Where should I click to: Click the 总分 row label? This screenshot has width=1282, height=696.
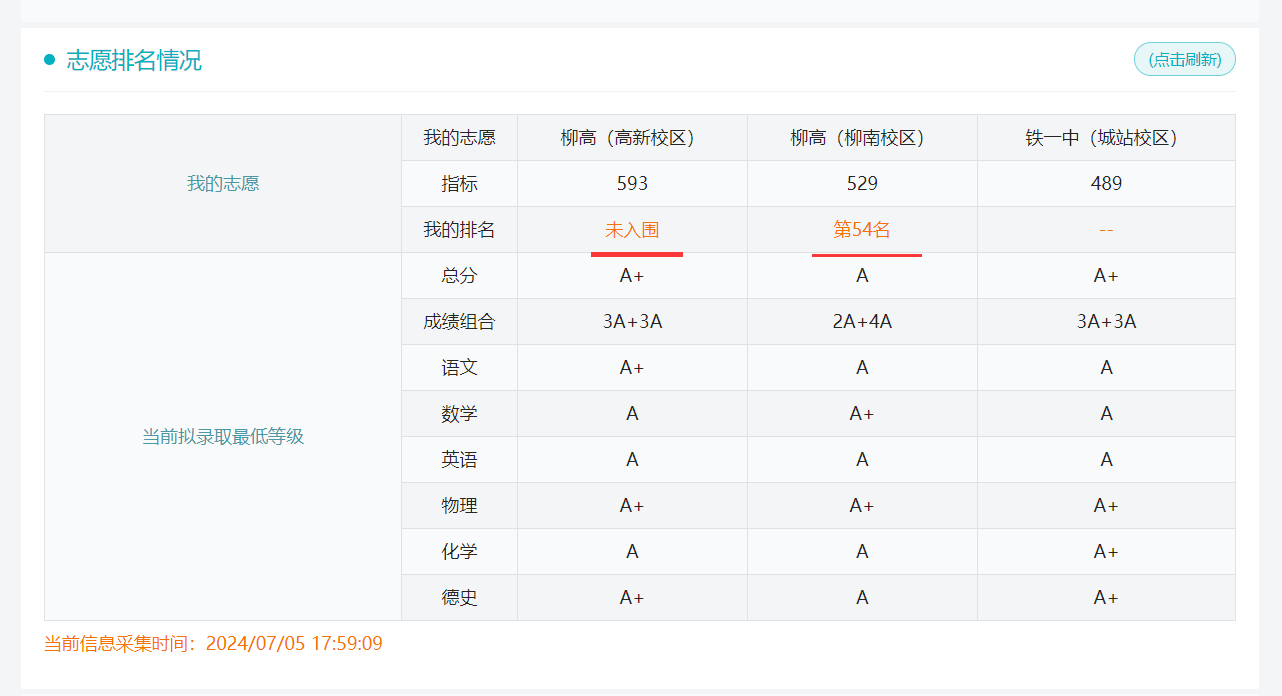tap(459, 276)
